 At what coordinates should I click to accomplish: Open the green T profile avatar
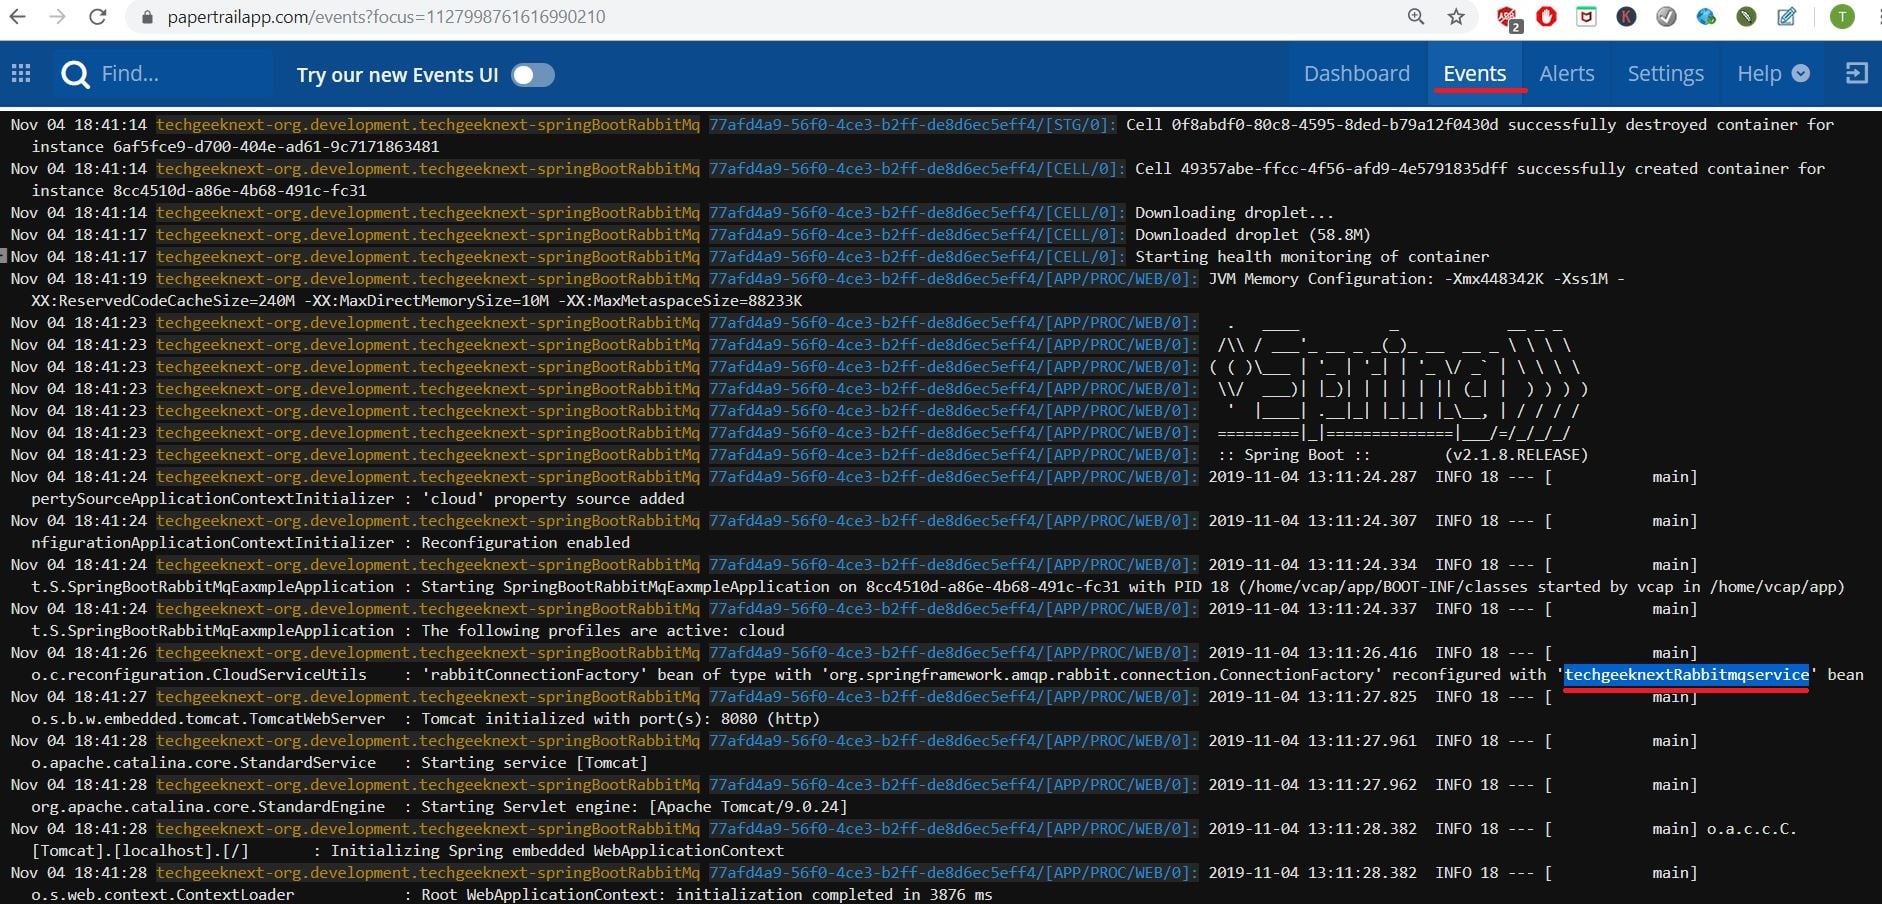click(x=1842, y=17)
